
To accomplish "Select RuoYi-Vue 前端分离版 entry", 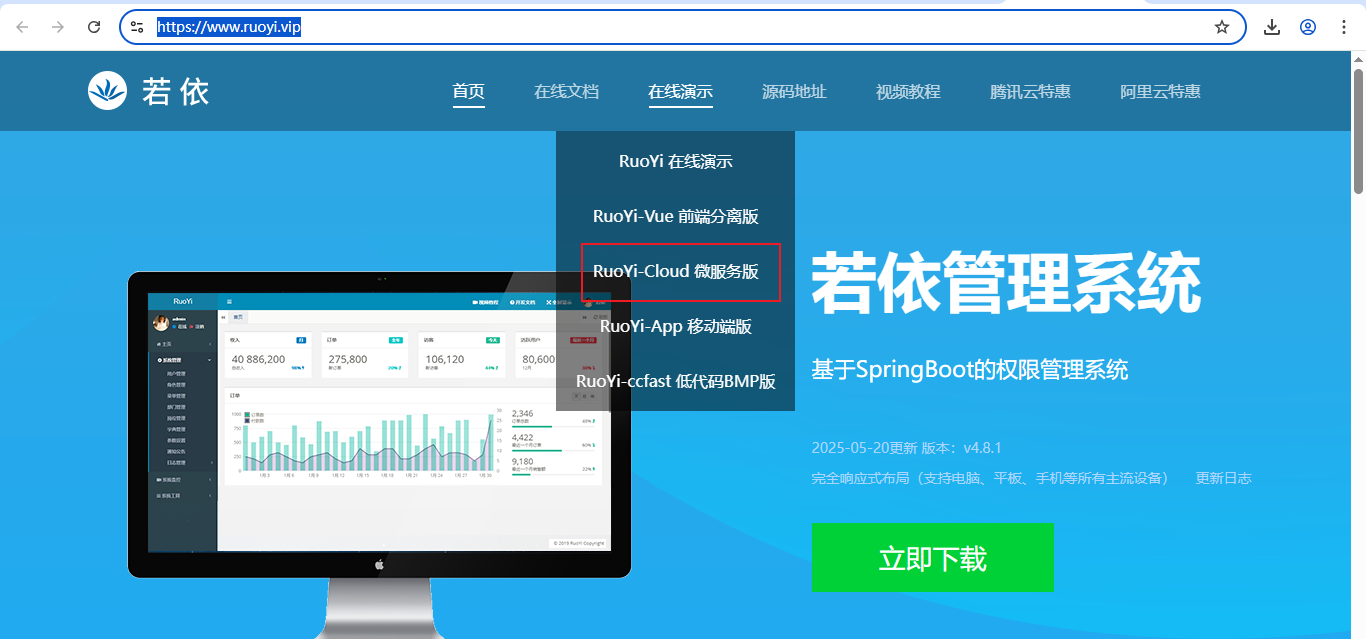I will [676, 216].
